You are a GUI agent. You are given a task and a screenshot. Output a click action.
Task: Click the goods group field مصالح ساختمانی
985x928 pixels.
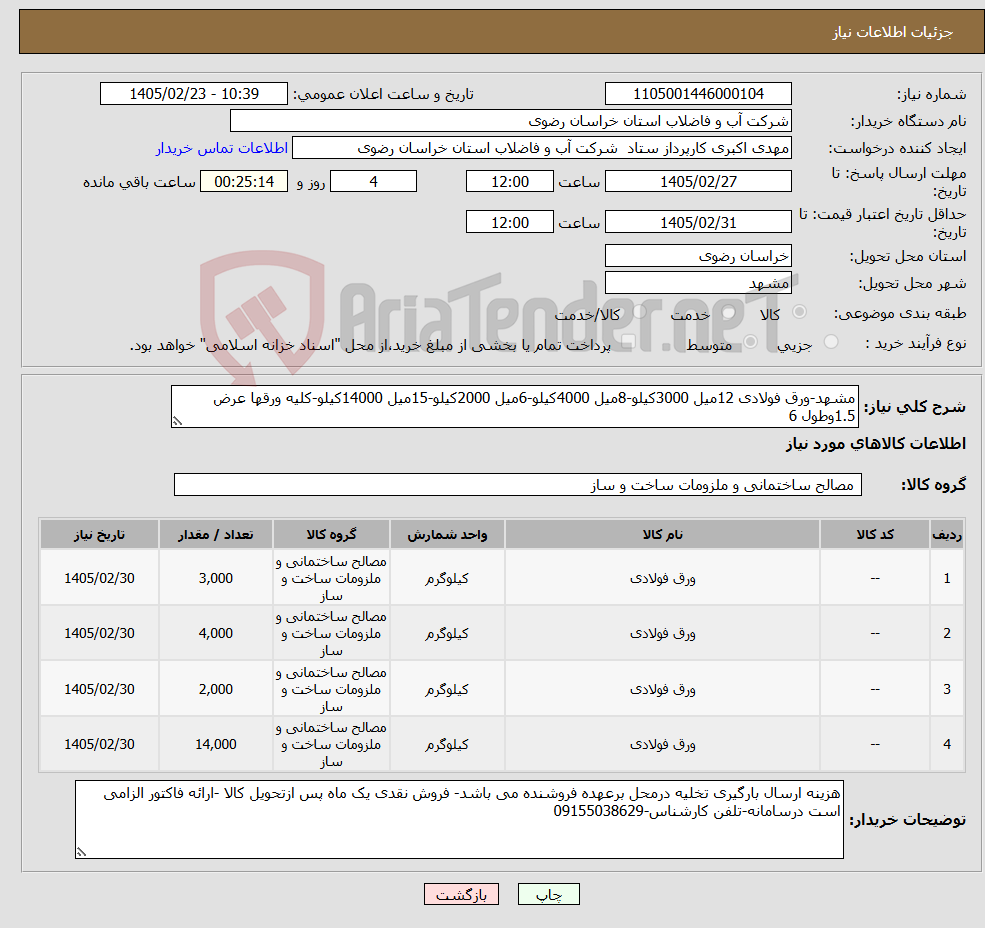[518, 484]
